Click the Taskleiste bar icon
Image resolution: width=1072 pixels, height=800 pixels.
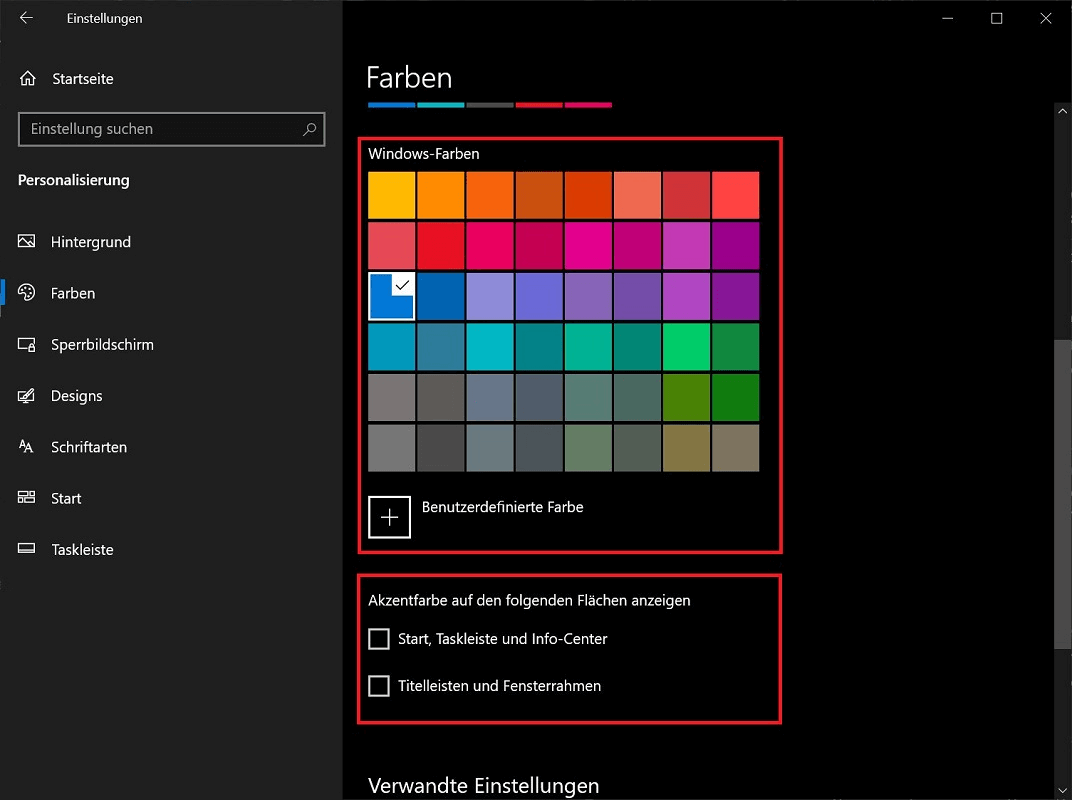(x=27, y=549)
